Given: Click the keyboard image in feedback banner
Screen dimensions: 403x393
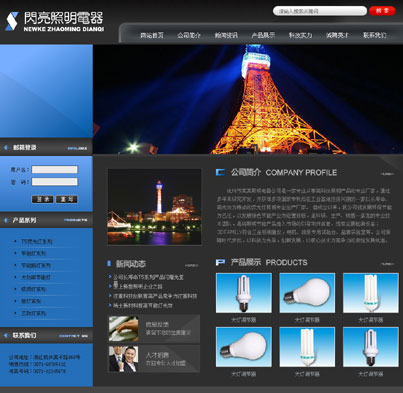Looking at the screenshot, I should (123, 328).
